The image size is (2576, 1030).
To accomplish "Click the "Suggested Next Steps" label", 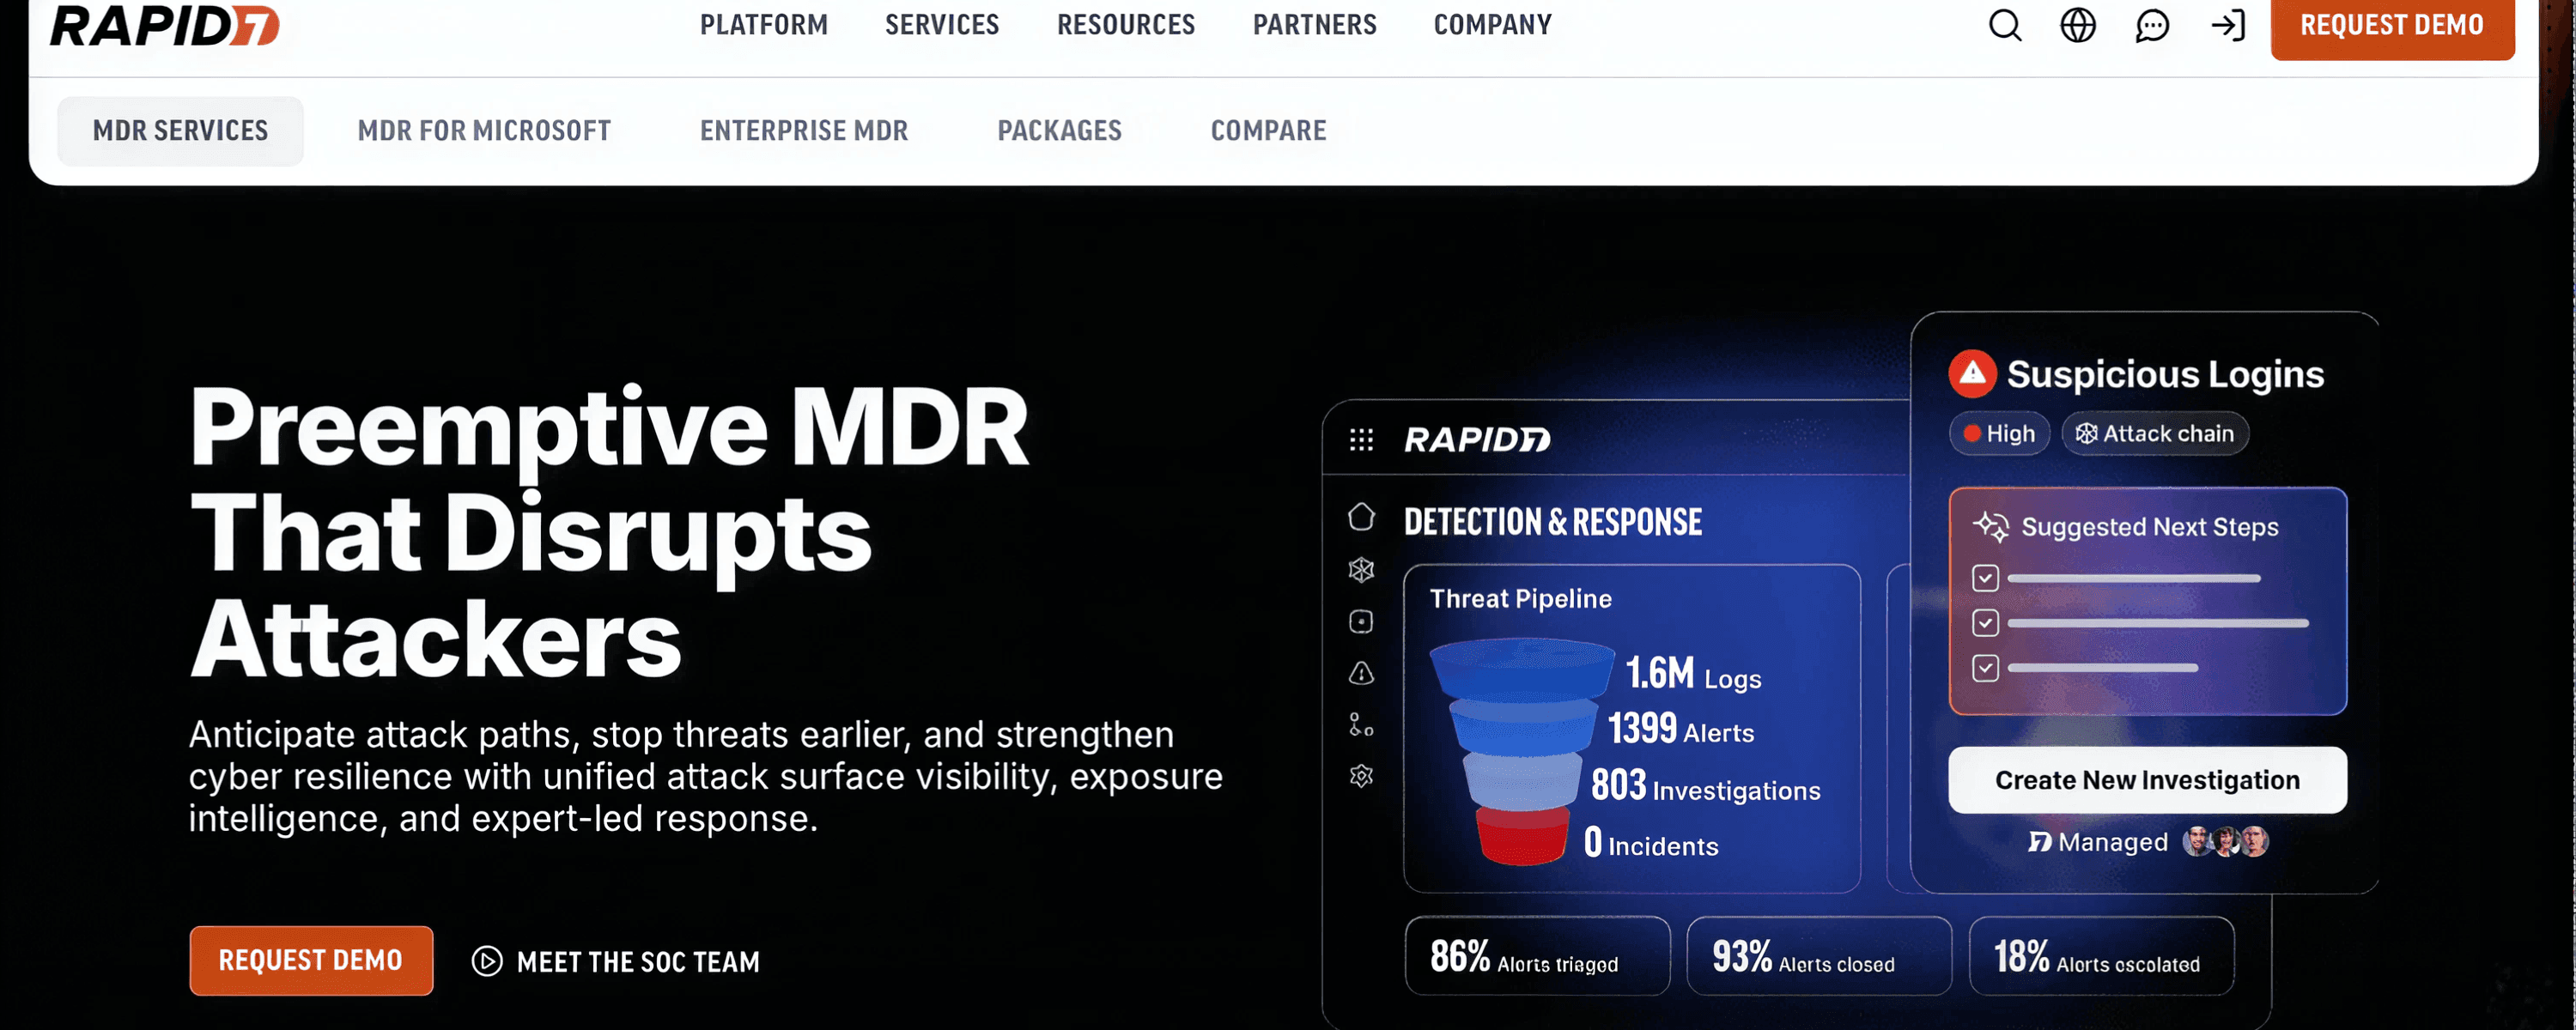I will coord(2150,527).
